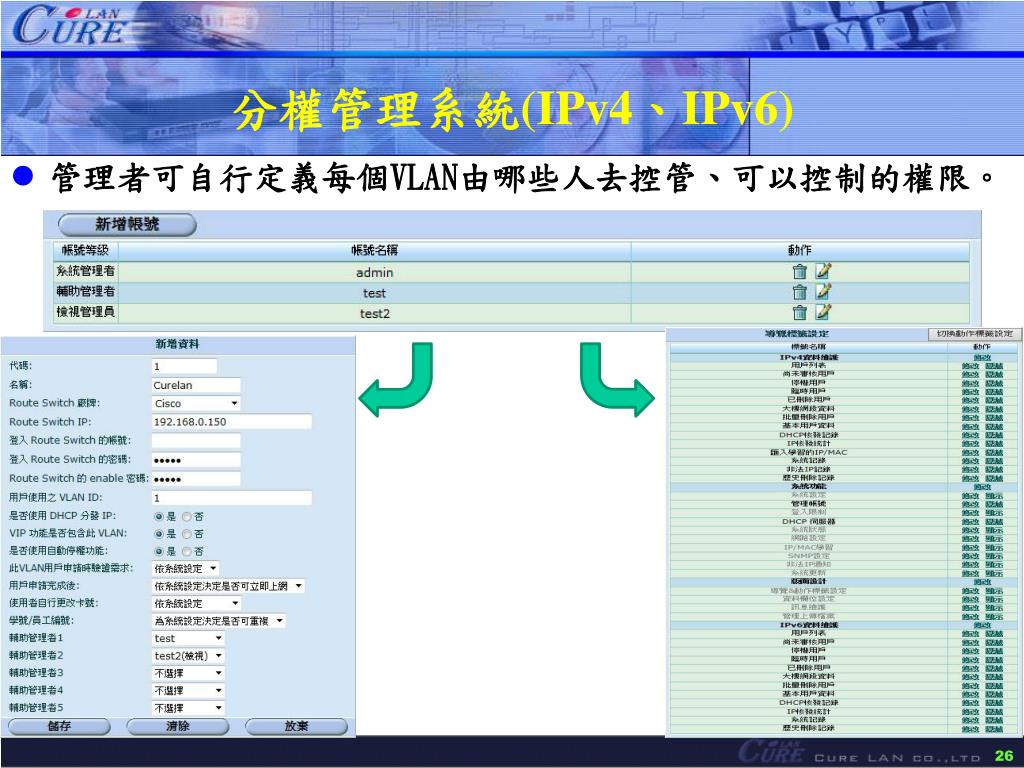
Task: Click 顯示 link for SNMP設定 row
Action: coord(994,556)
